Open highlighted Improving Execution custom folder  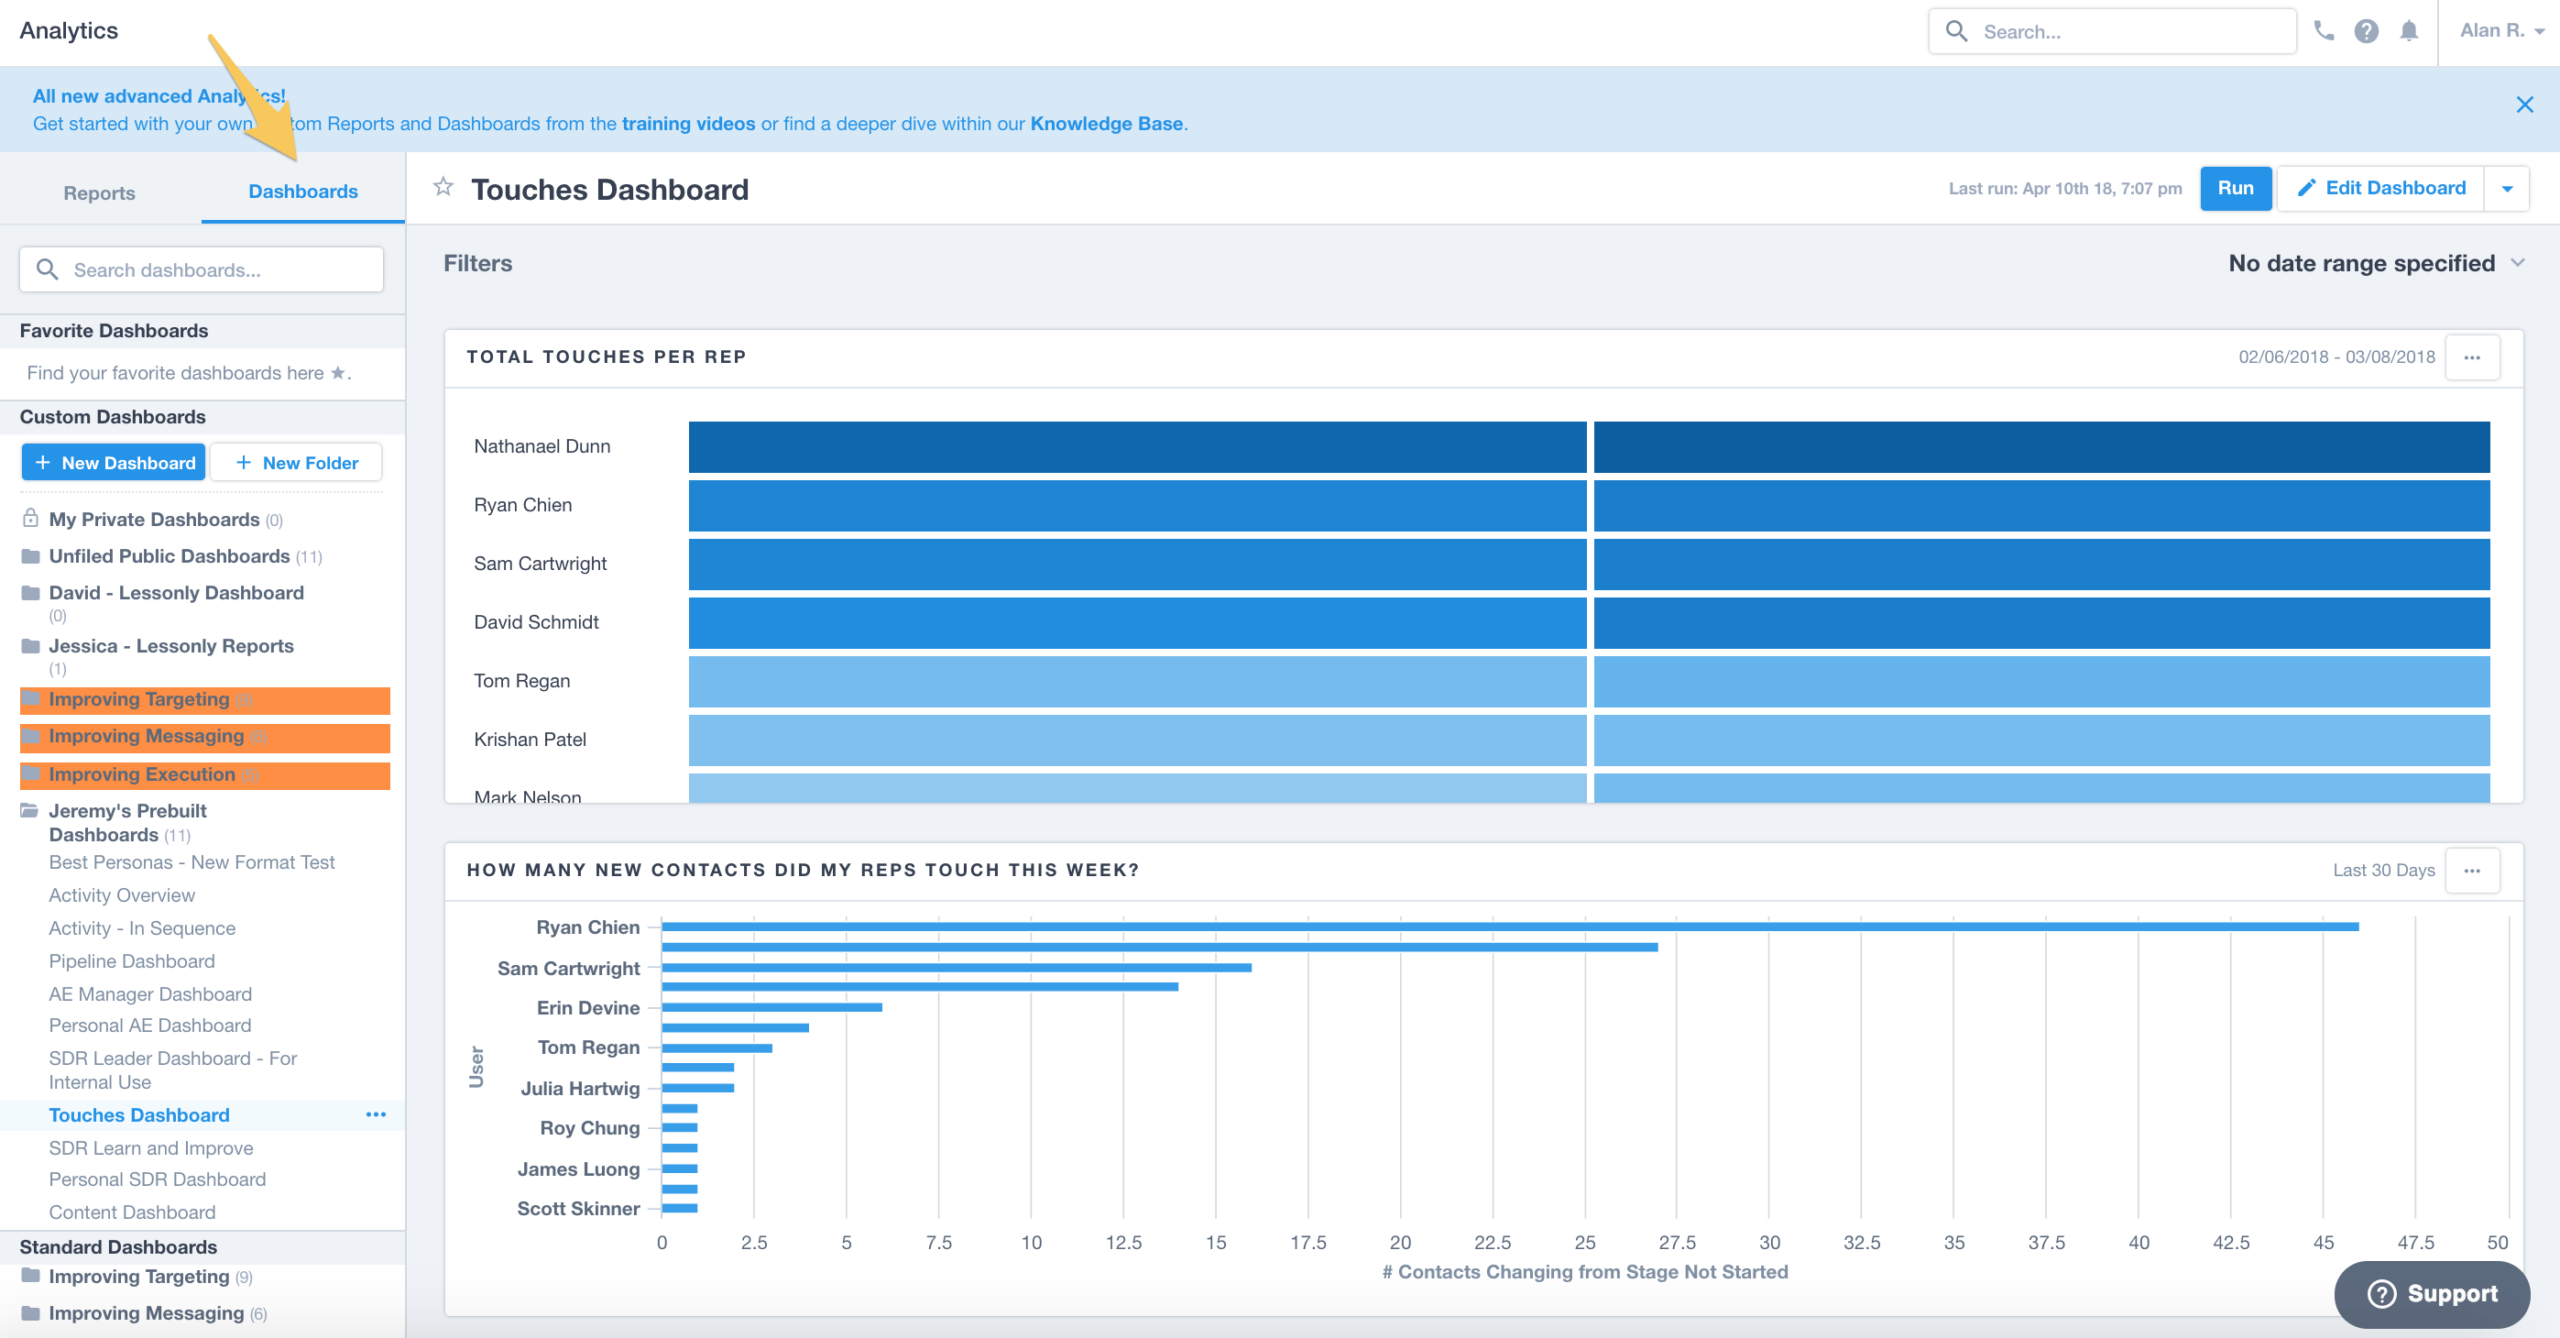[x=205, y=775]
